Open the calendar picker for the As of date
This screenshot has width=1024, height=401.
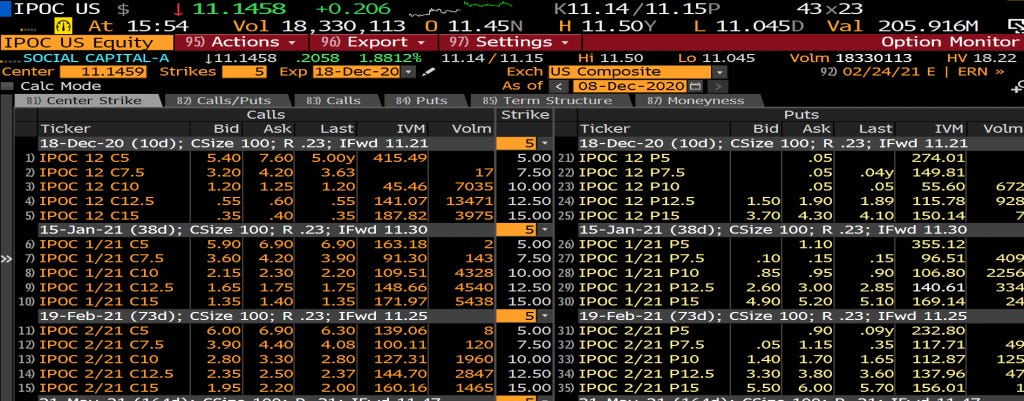(x=695, y=86)
